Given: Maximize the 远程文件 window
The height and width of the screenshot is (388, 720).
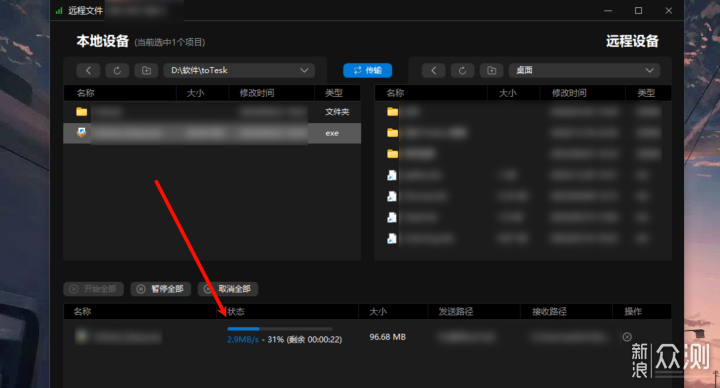Looking at the screenshot, I should tap(638, 11).
